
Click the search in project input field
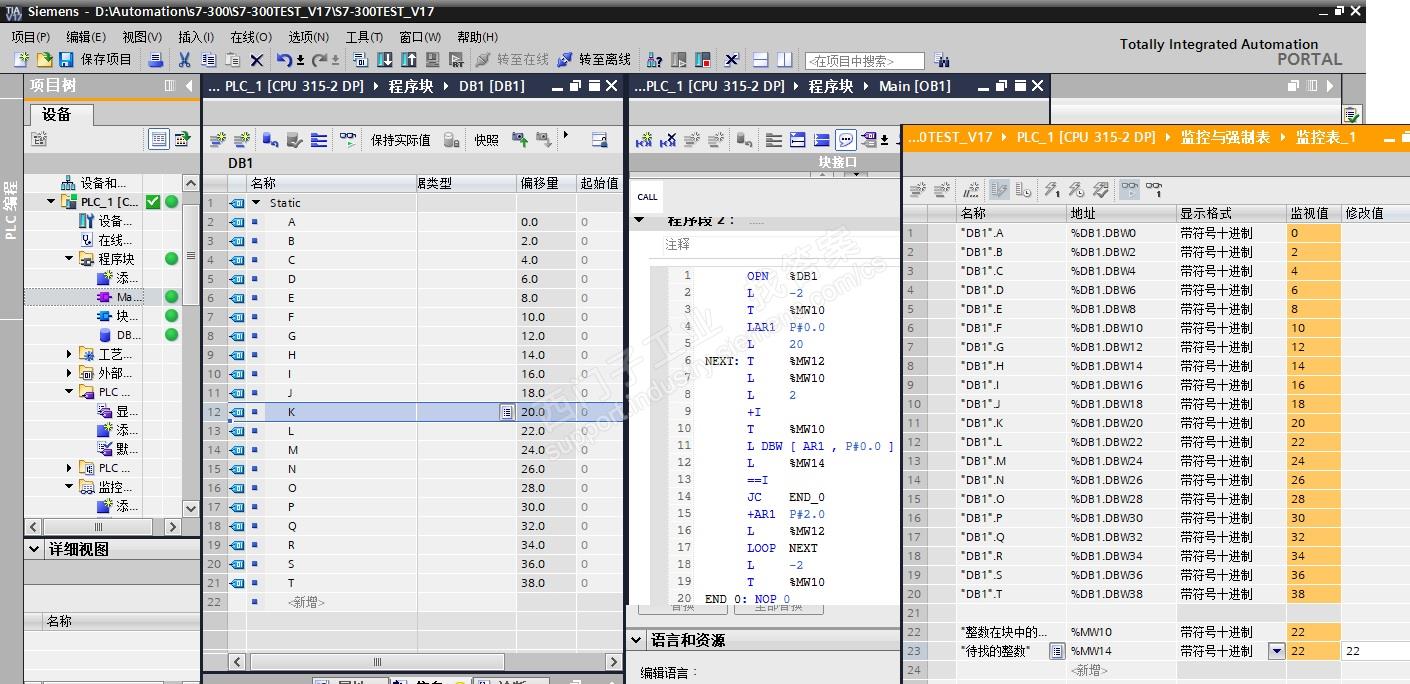[x=864, y=61]
